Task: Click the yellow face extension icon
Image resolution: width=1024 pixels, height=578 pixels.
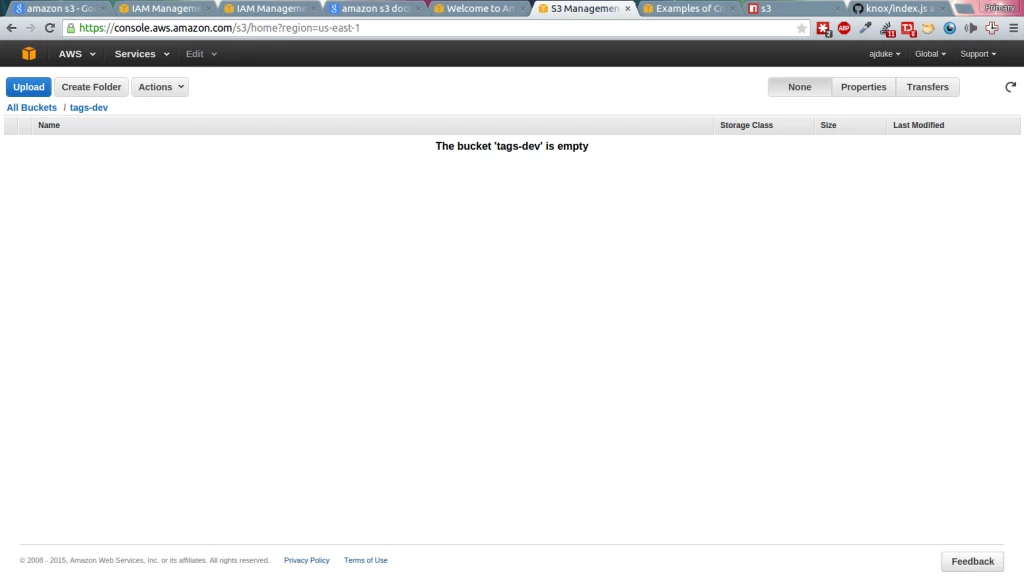Action: [928, 28]
